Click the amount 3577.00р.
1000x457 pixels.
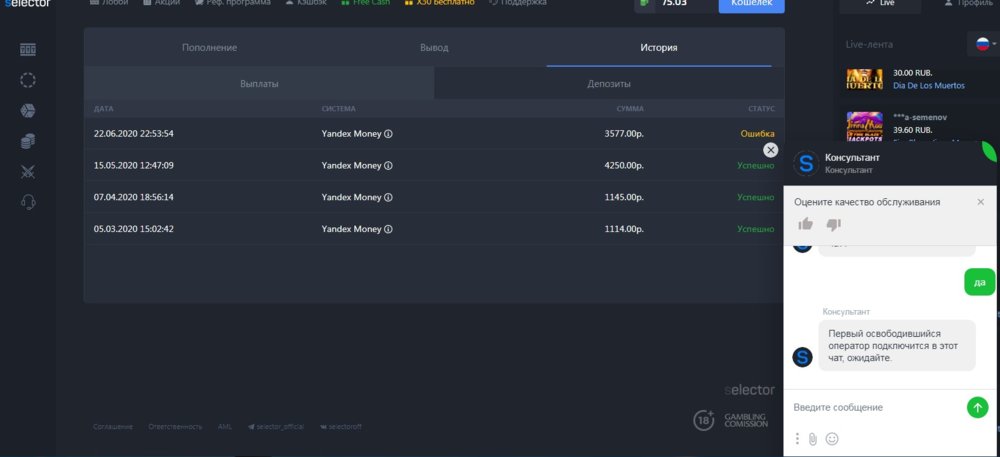click(624, 134)
